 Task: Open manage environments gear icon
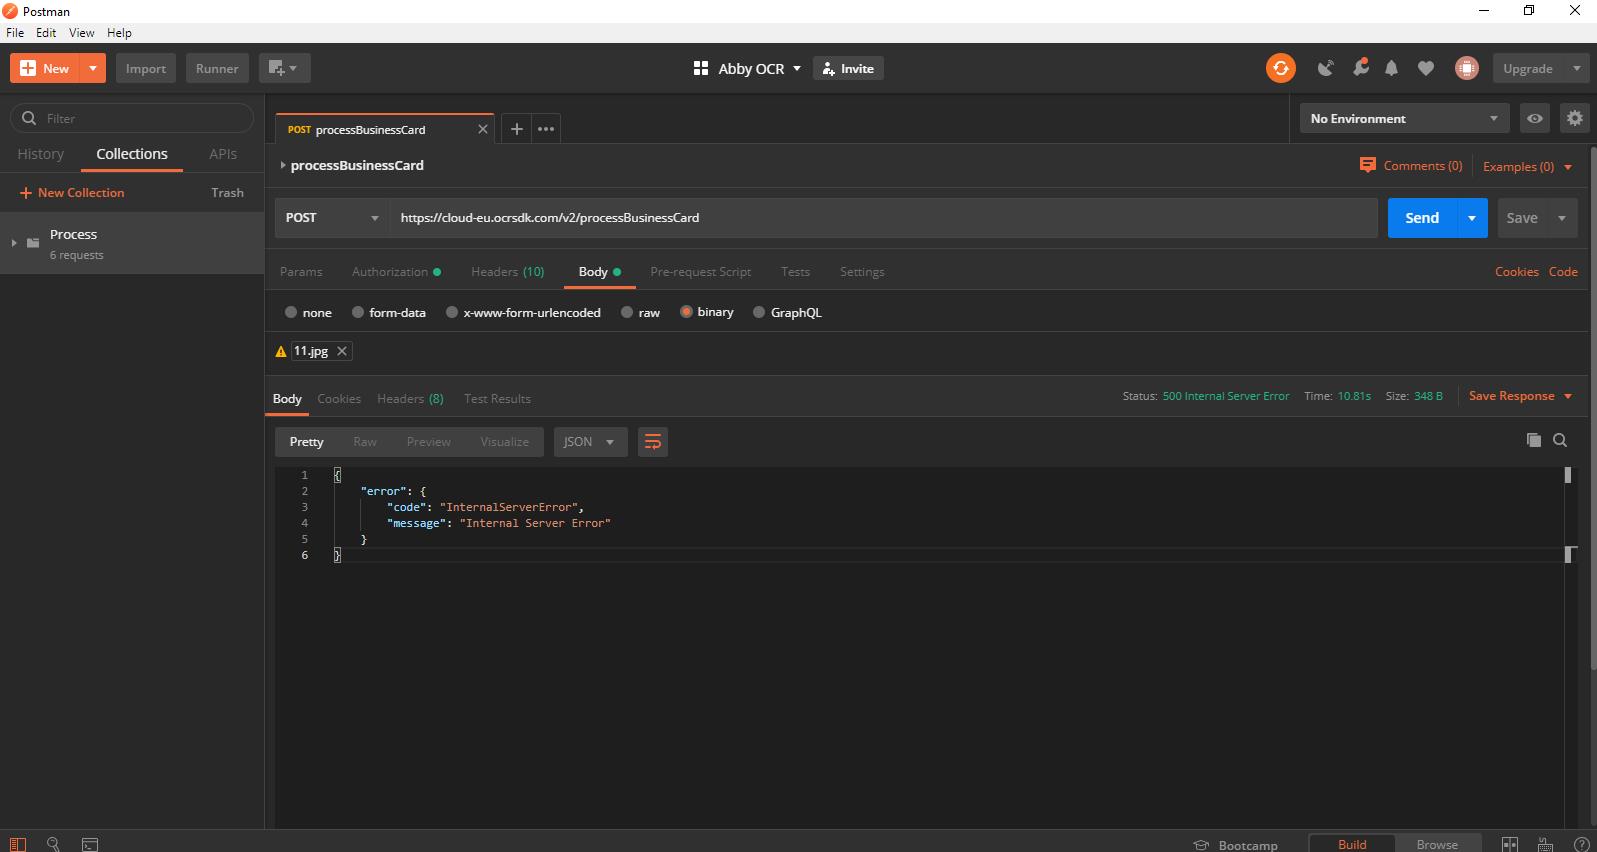coord(1574,118)
